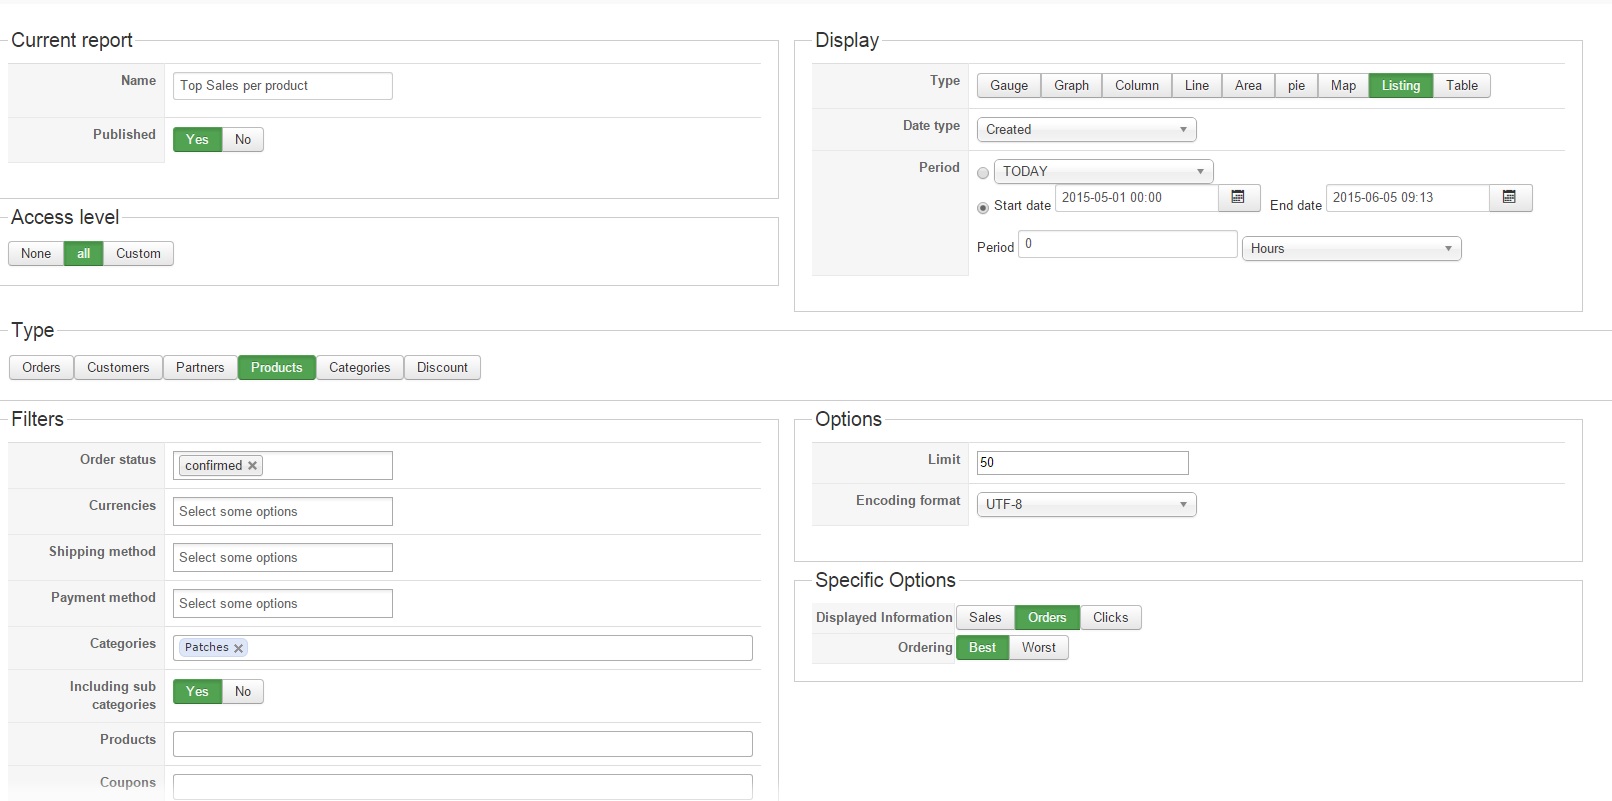Remove the confirmed order status tag

tap(253, 466)
